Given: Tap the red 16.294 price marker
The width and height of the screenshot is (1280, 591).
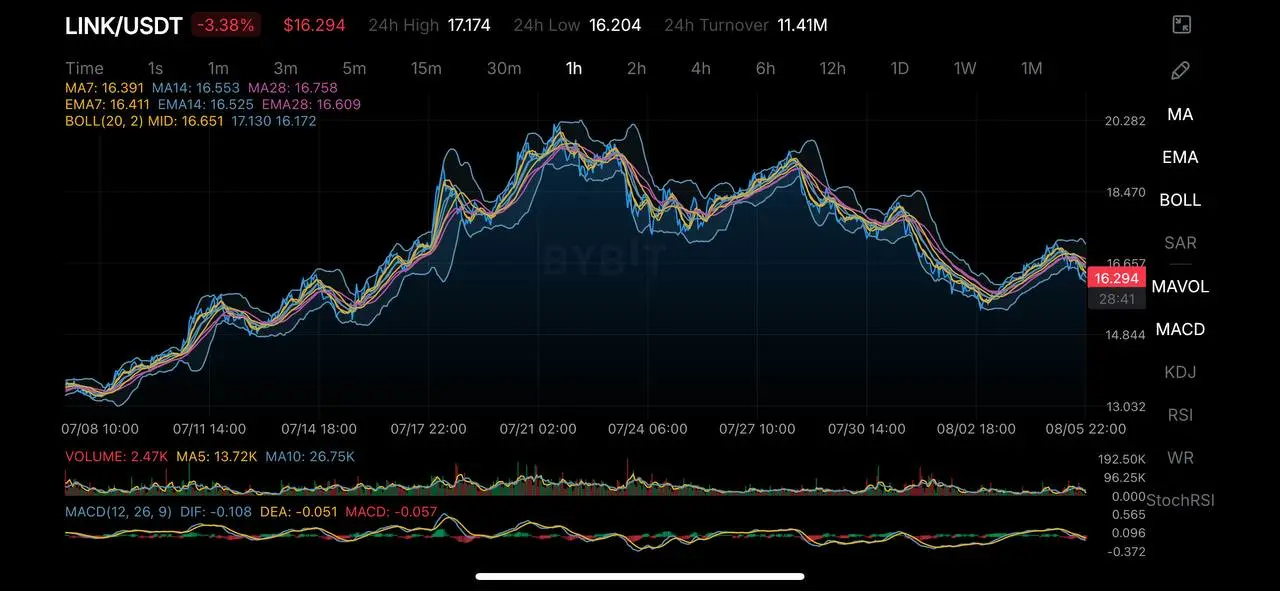Looking at the screenshot, I should coord(1116,278).
